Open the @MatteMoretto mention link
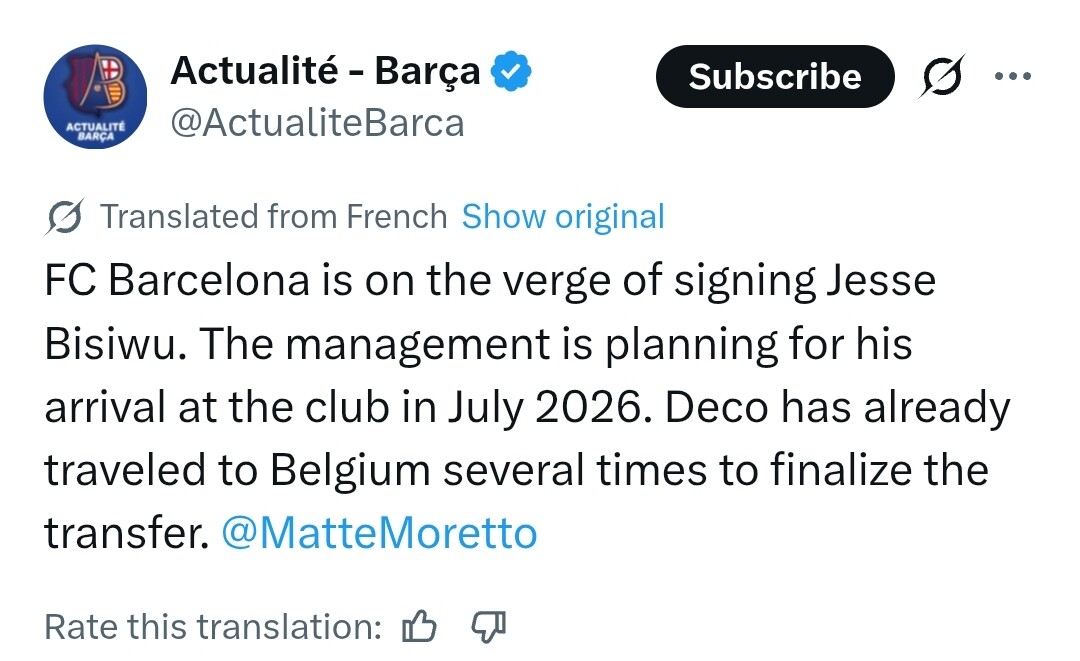 click(x=378, y=534)
